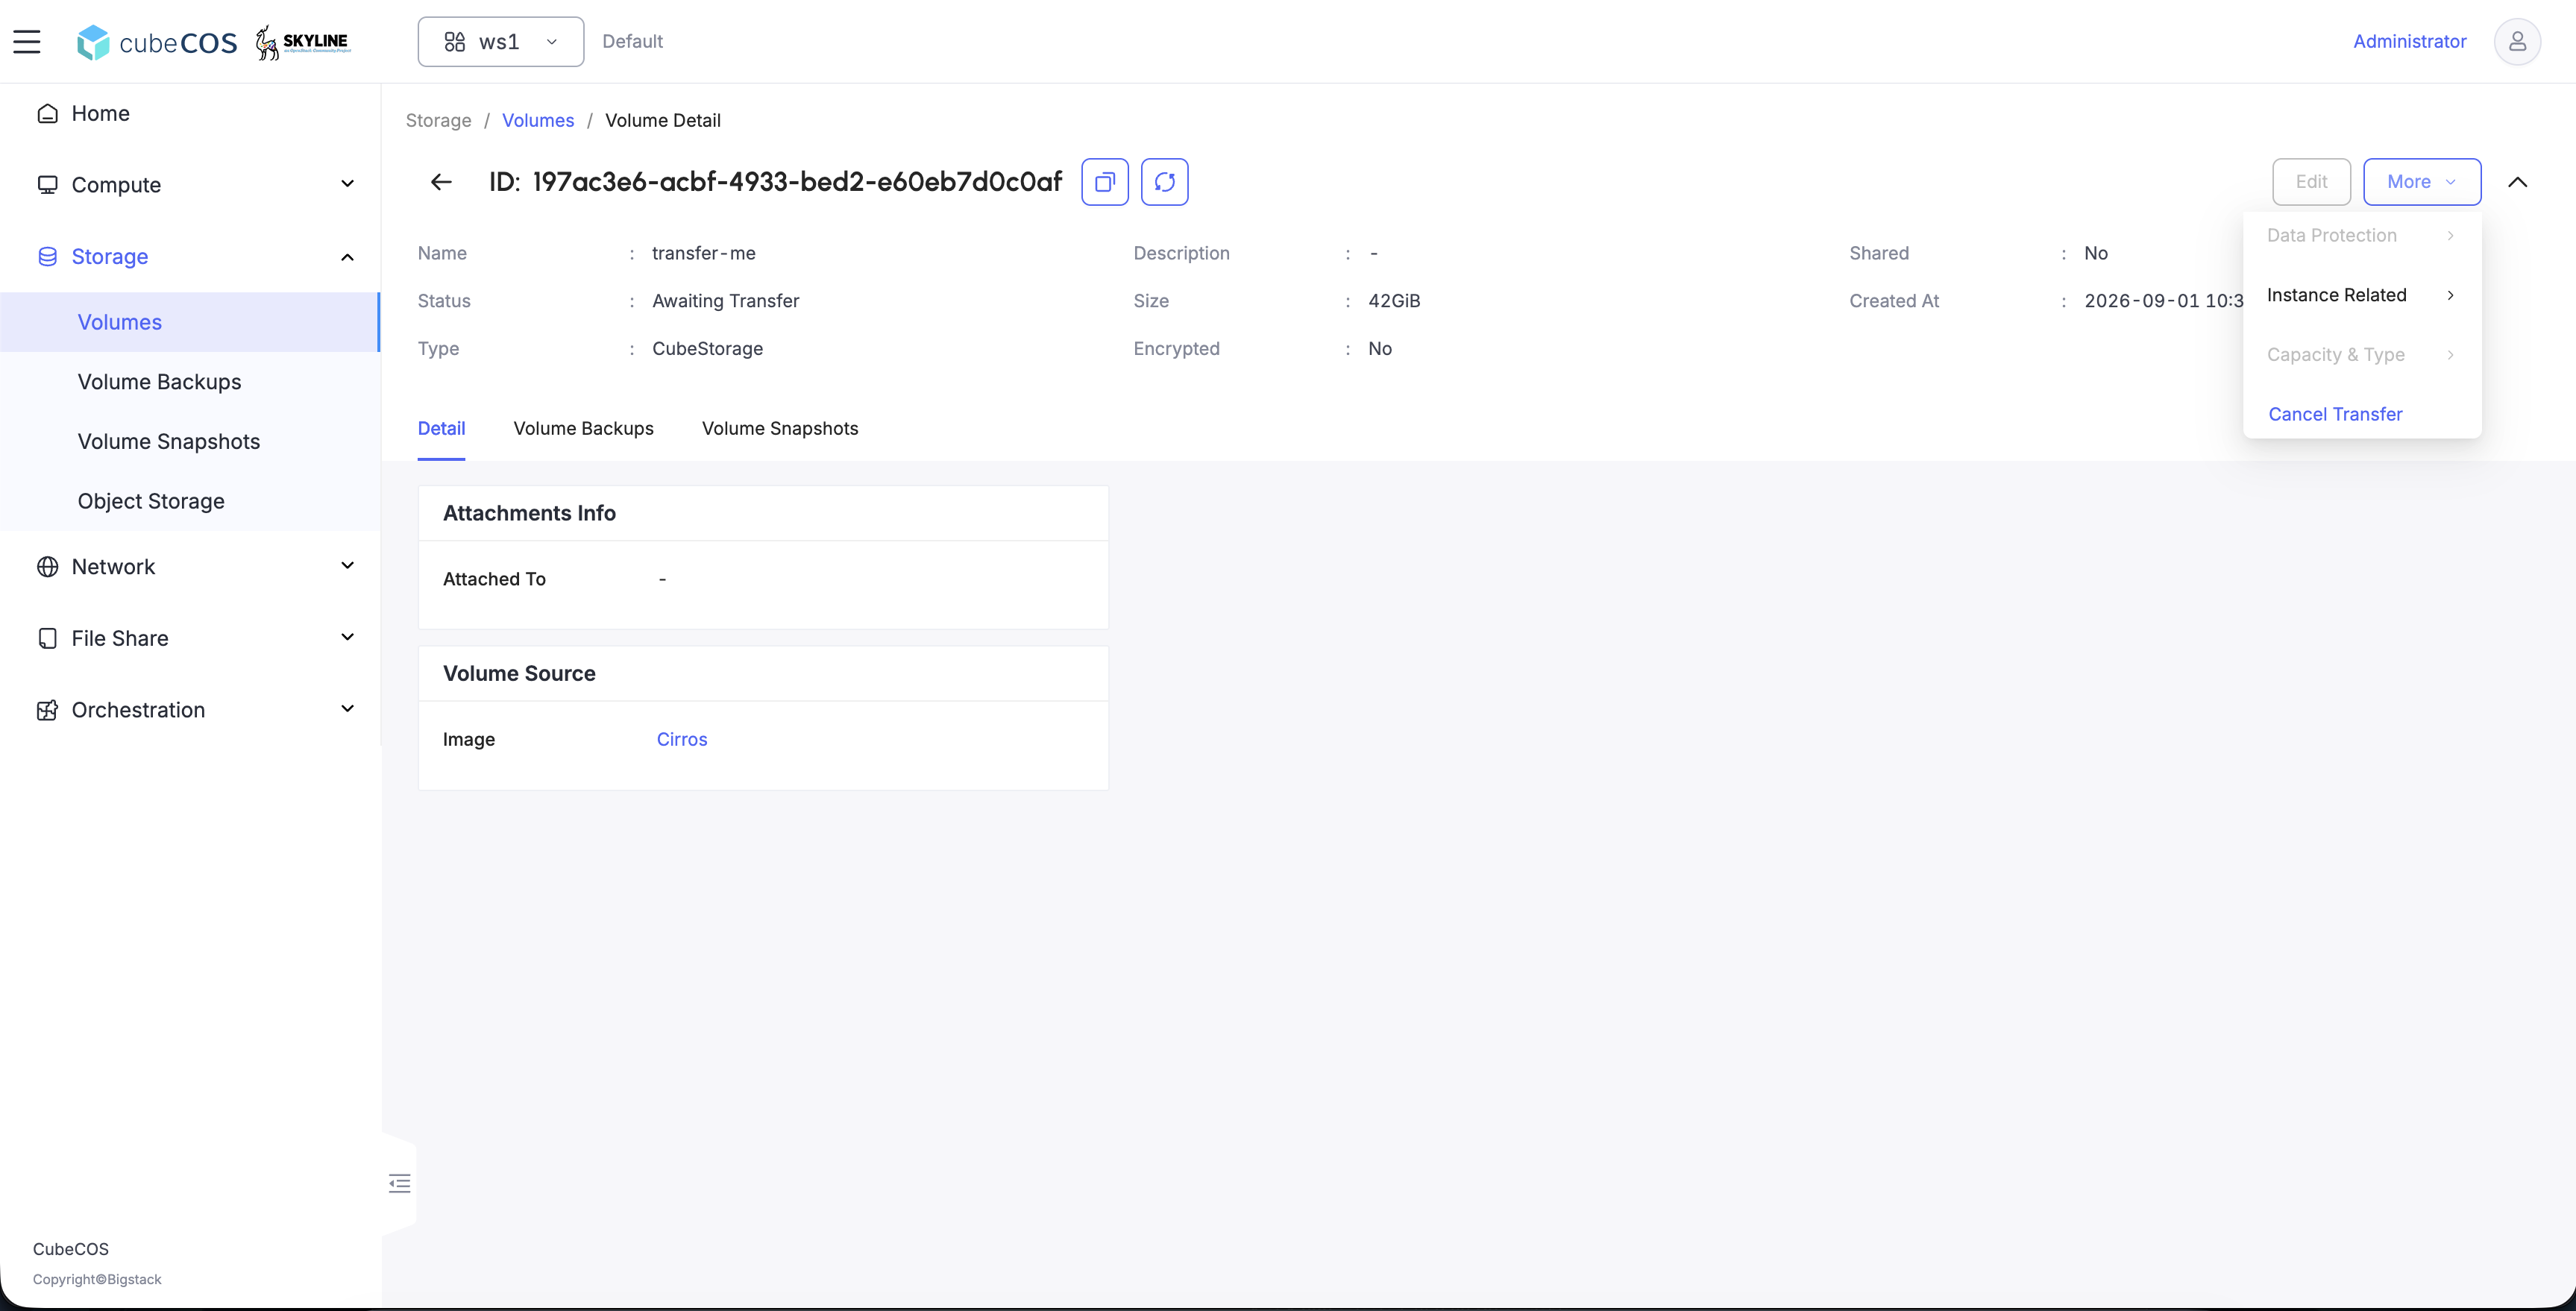2576x1311 pixels.
Task: Click the Administrator link
Action: click(2409, 41)
